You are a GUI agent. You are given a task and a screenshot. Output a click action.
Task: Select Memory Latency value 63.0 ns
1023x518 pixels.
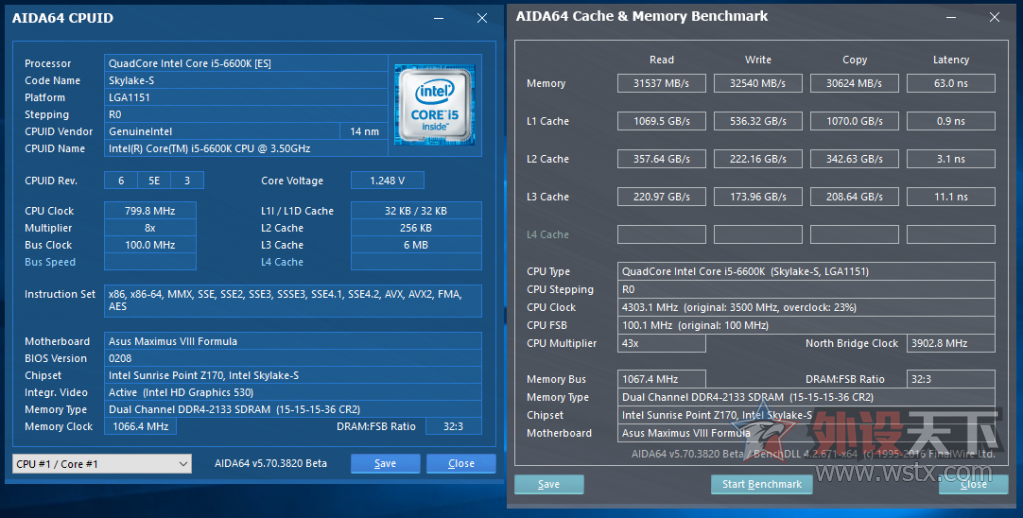click(951, 84)
